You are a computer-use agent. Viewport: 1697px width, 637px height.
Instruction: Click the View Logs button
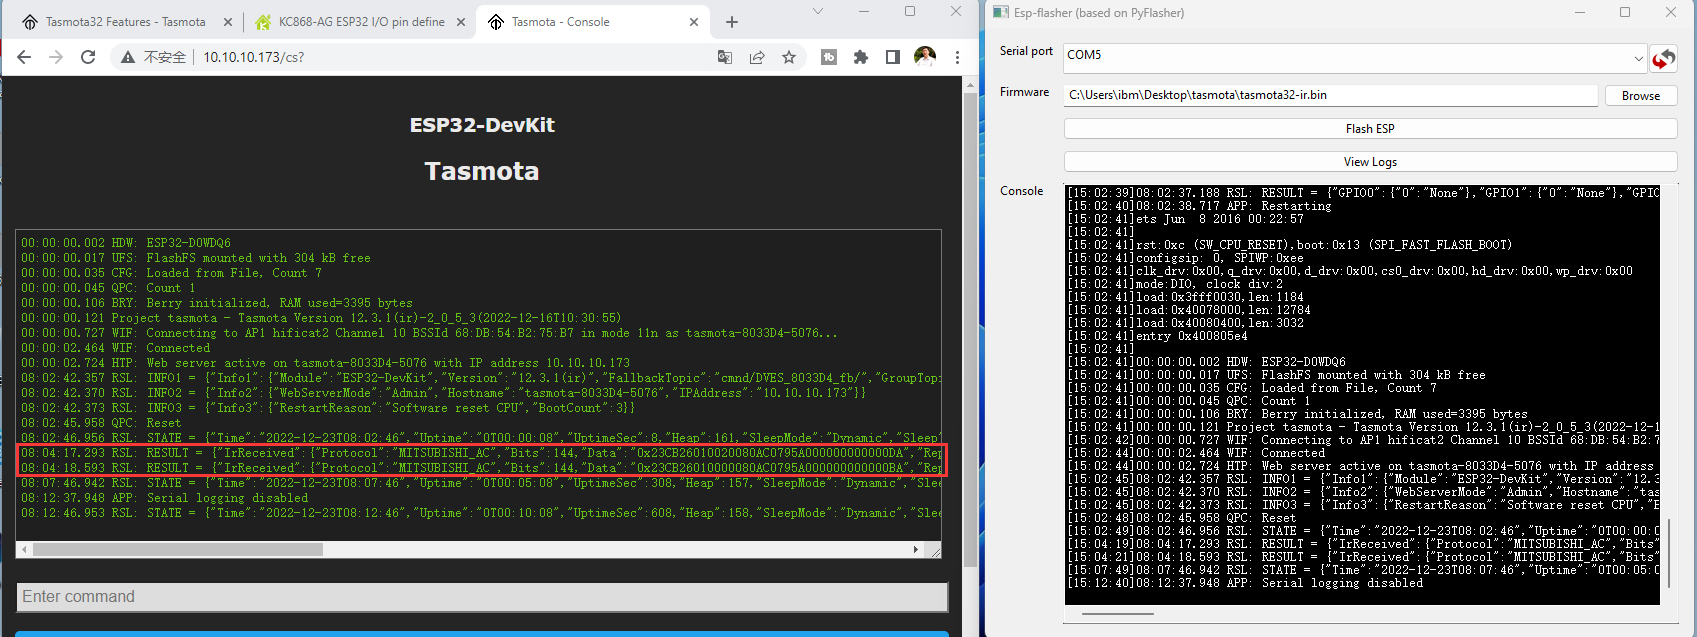(1370, 162)
